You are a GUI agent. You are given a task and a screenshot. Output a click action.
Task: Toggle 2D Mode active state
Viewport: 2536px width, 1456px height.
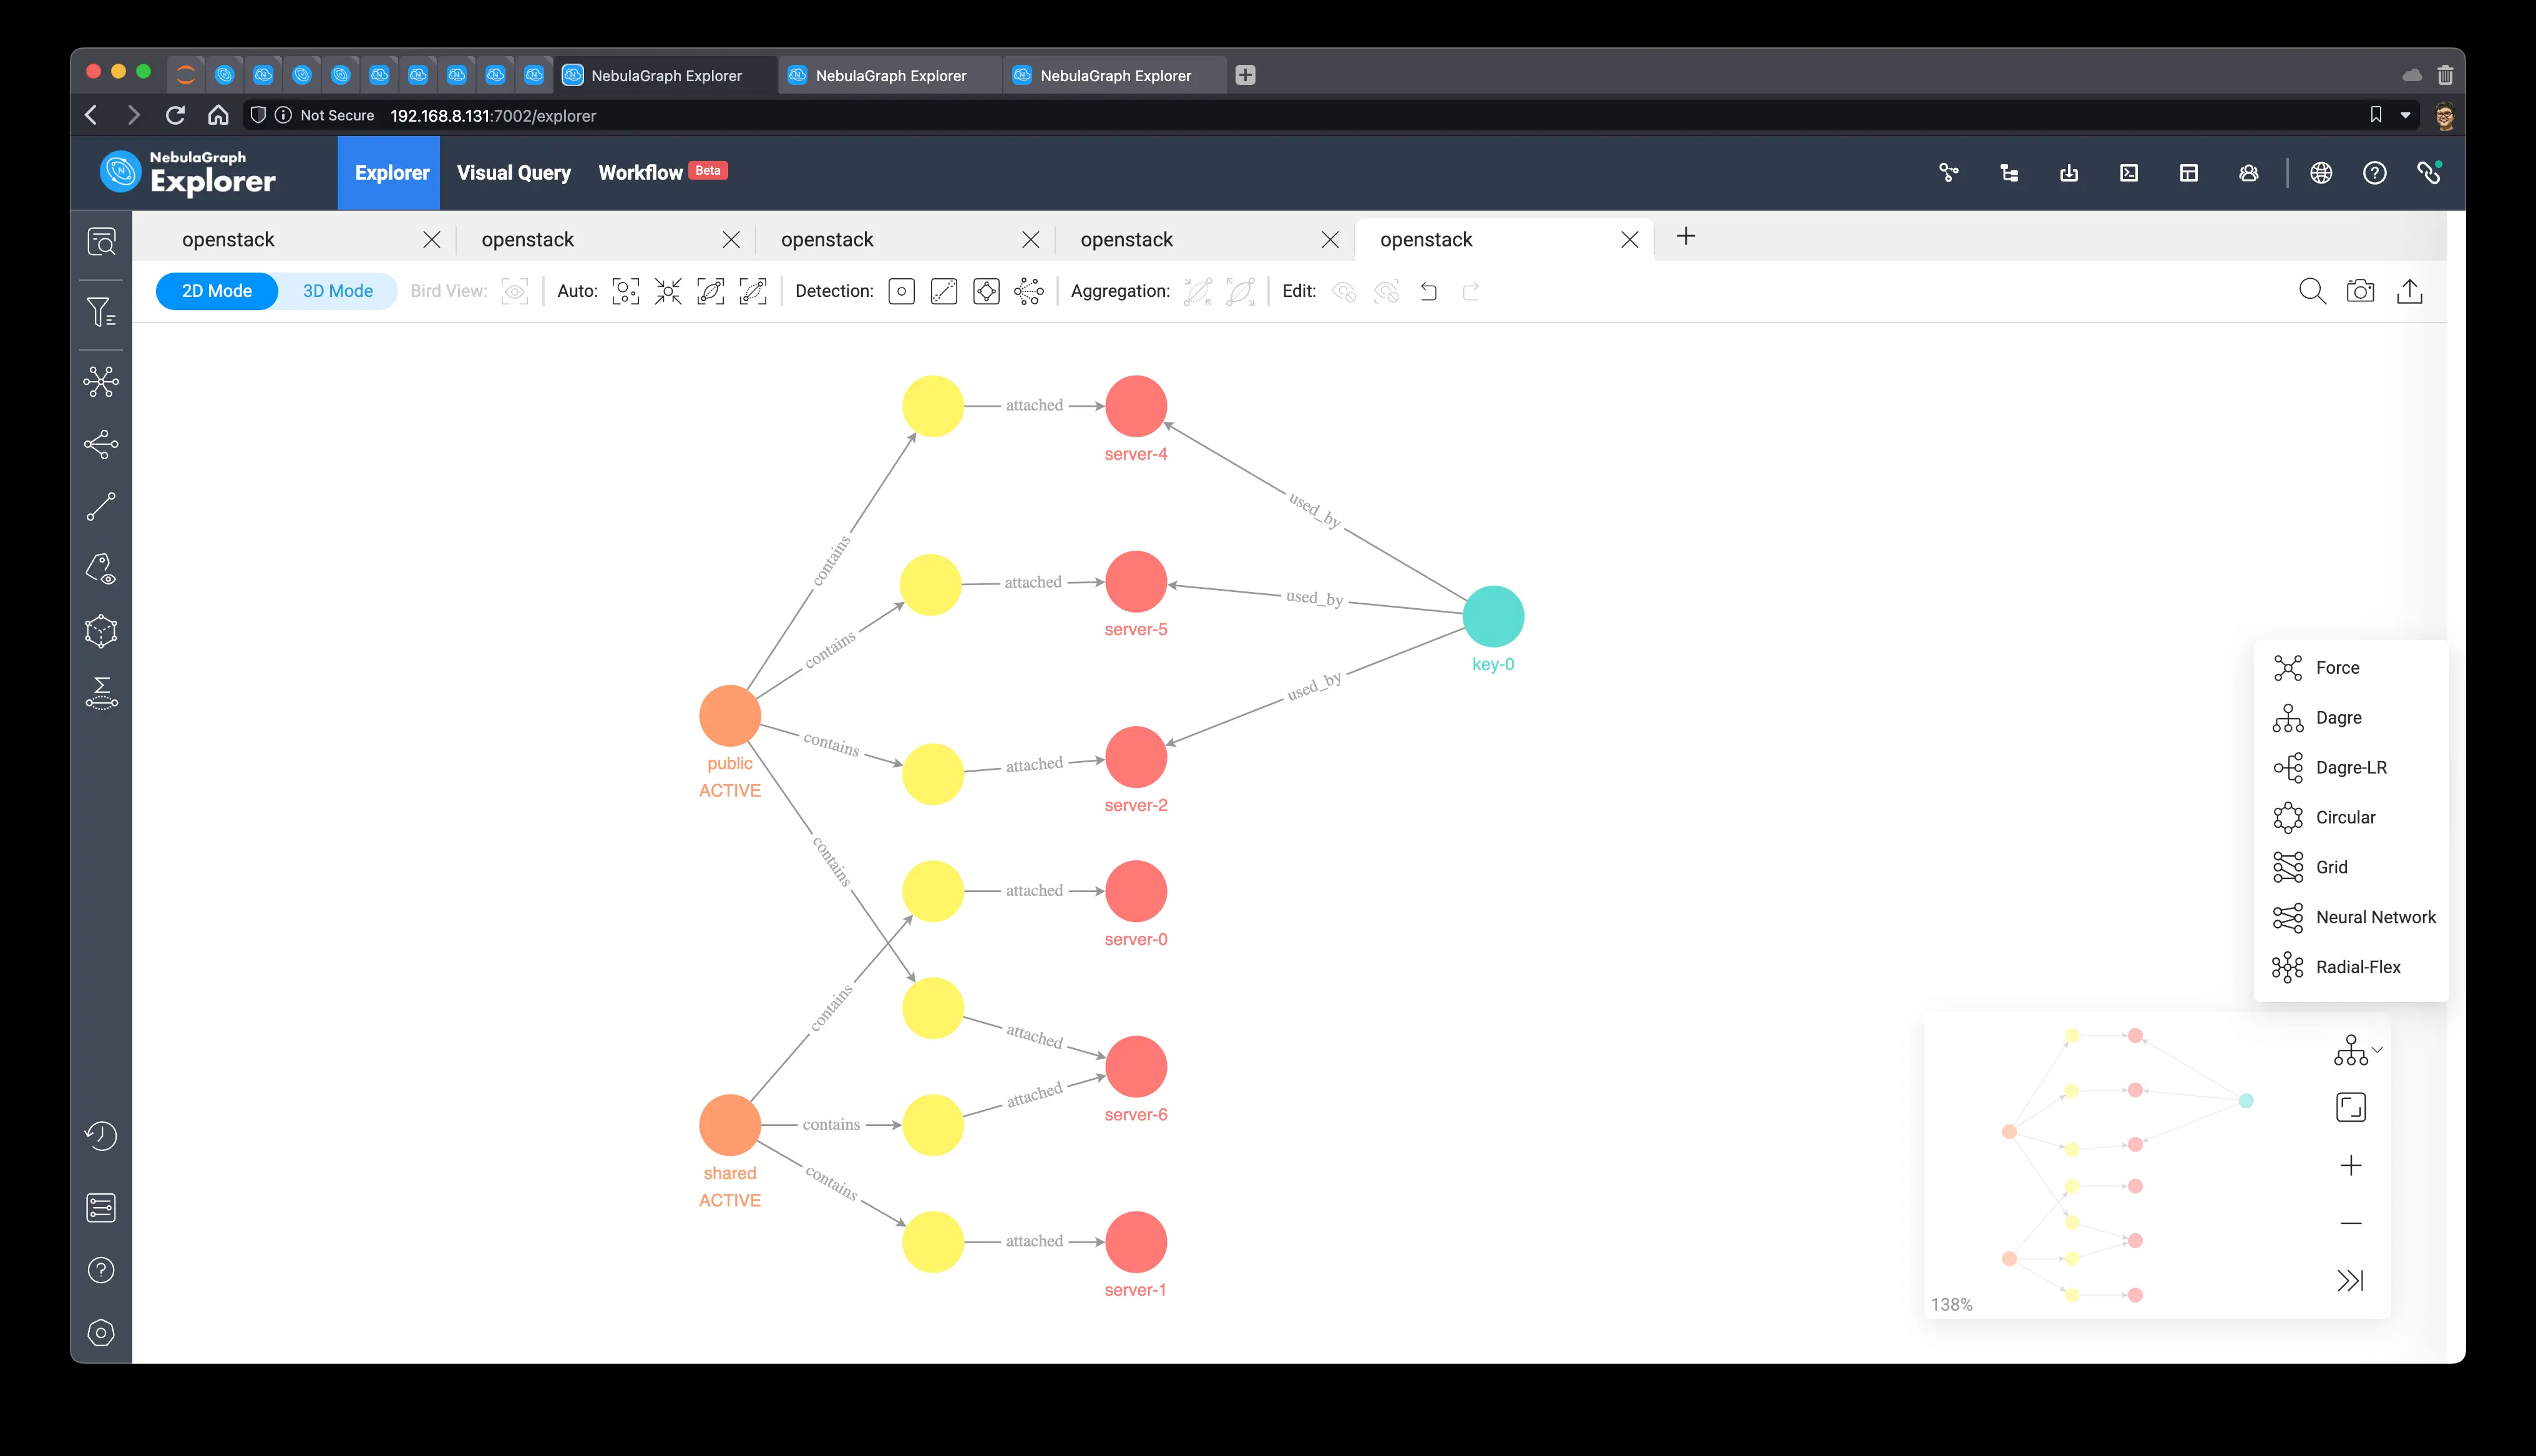(213, 291)
